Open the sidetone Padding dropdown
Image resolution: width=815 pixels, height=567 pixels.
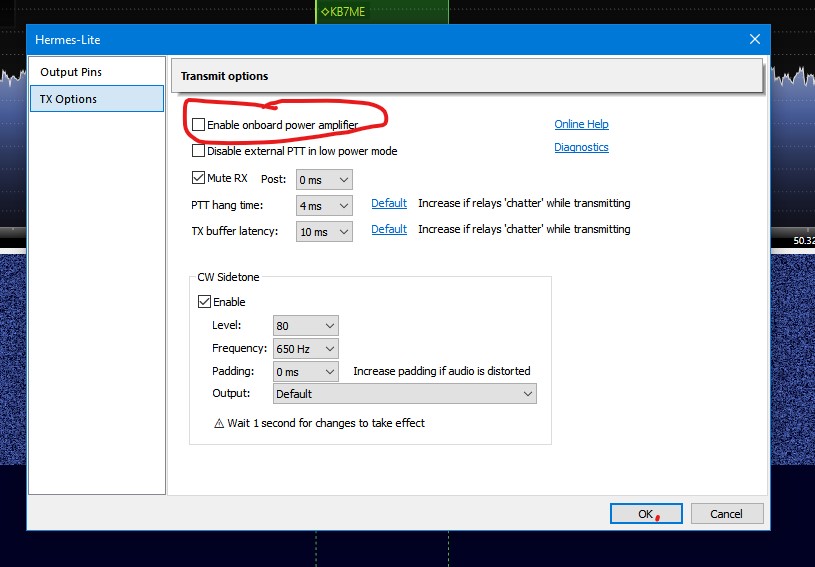click(x=306, y=372)
